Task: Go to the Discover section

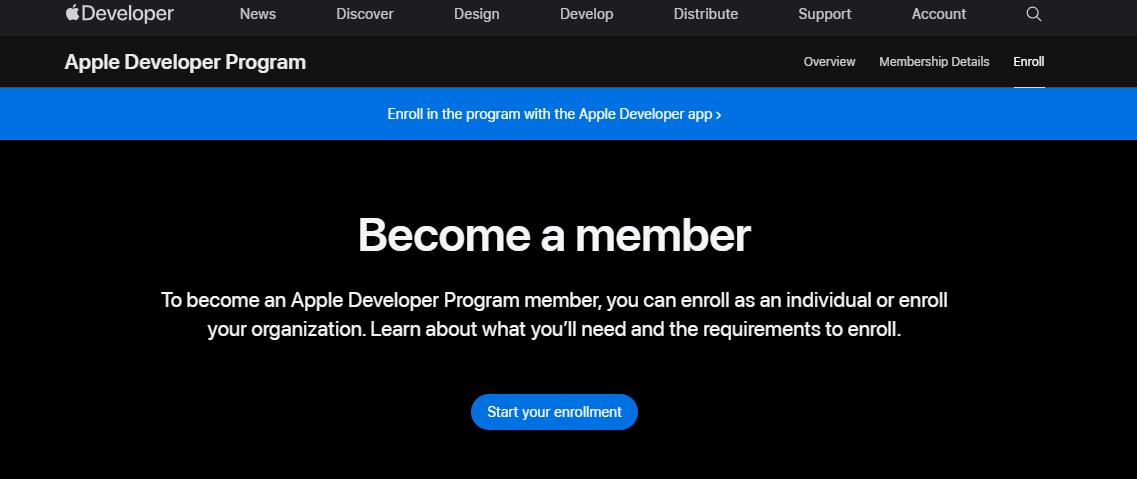Action: tap(365, 14)
